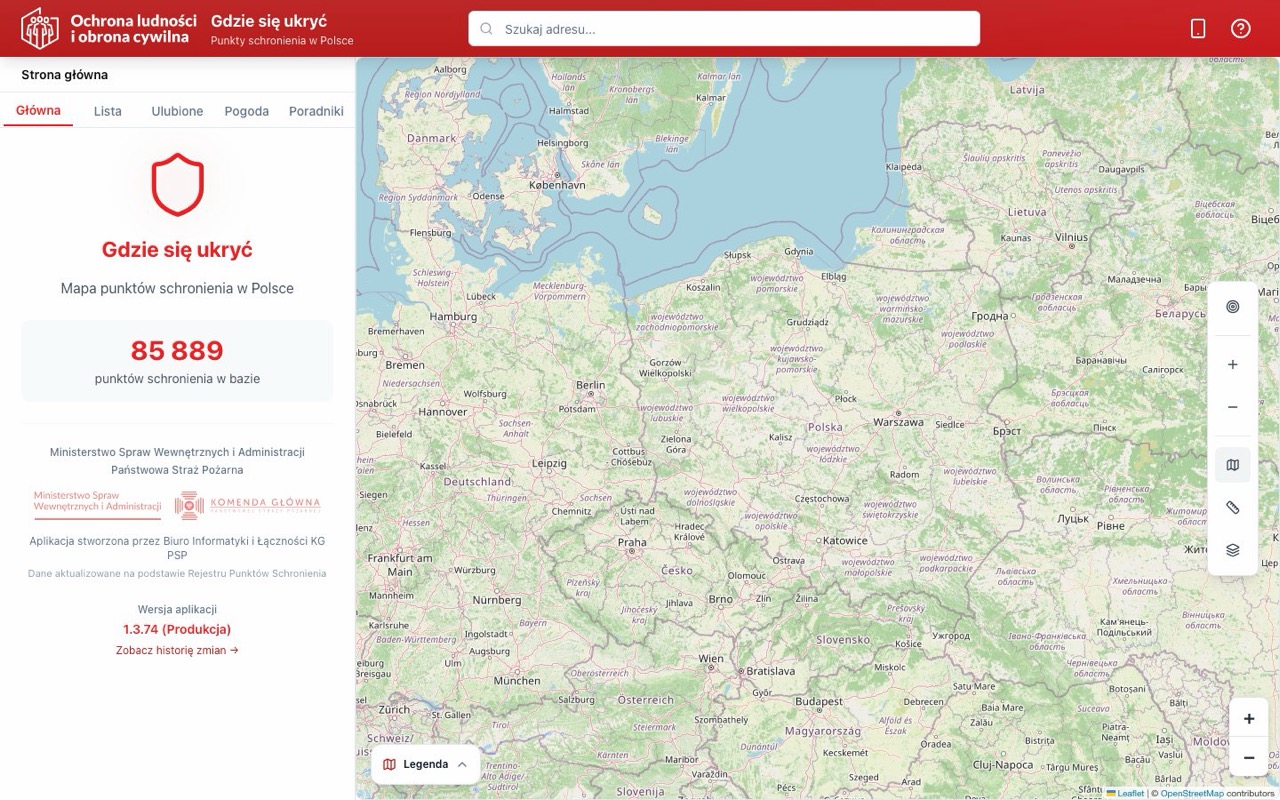Open the Zobacz historię zmian link

177,650
